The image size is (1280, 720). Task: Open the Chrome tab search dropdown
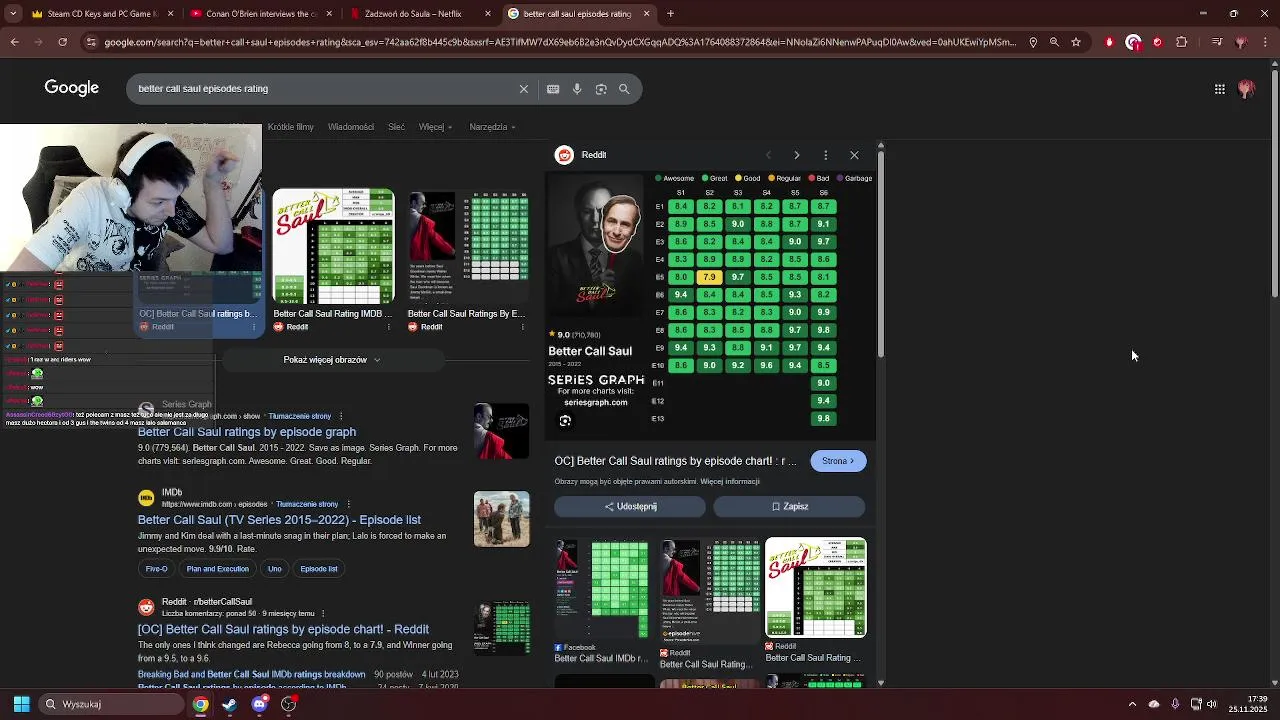point(12,14)
